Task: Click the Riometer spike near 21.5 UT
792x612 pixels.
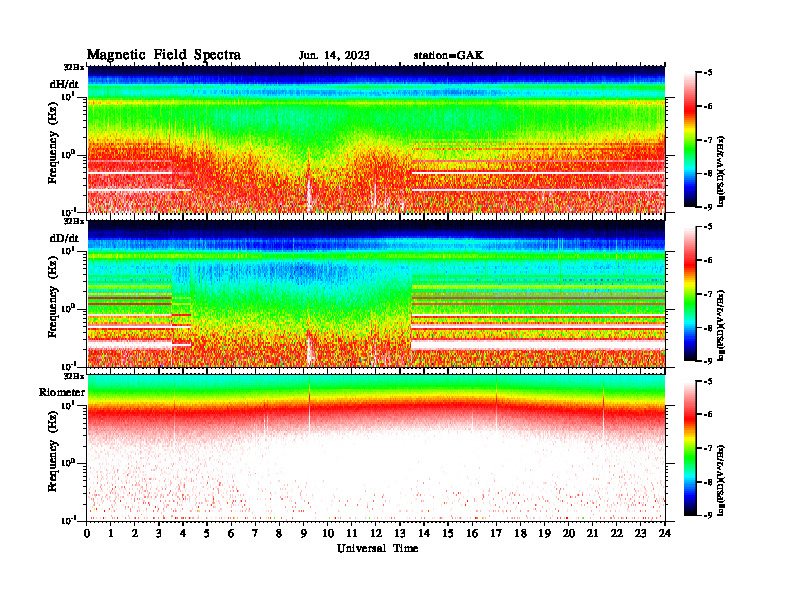Action: (603, 410)
